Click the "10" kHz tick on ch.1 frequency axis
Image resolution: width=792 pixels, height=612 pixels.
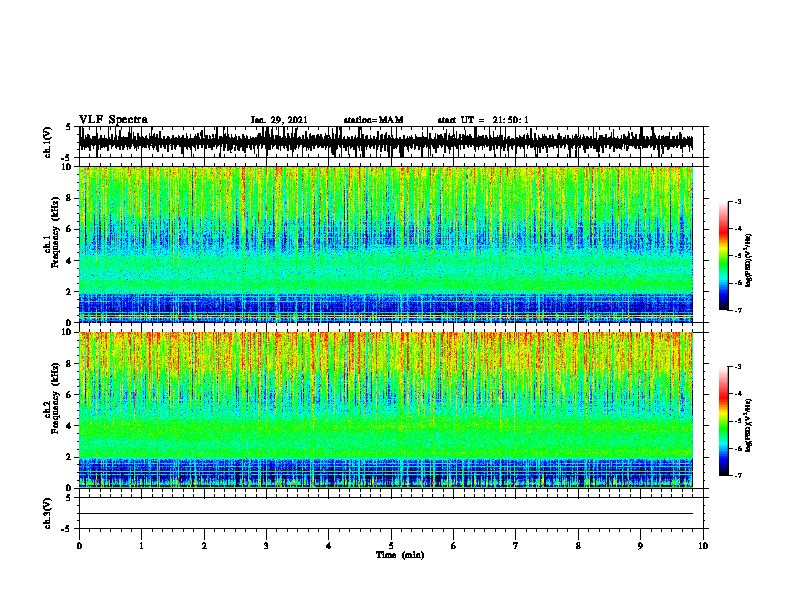pyautogui.click(x=67, y=167)
